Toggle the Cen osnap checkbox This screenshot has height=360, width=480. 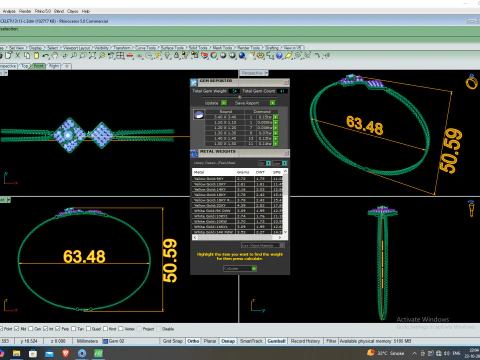[x=31, y=329]
